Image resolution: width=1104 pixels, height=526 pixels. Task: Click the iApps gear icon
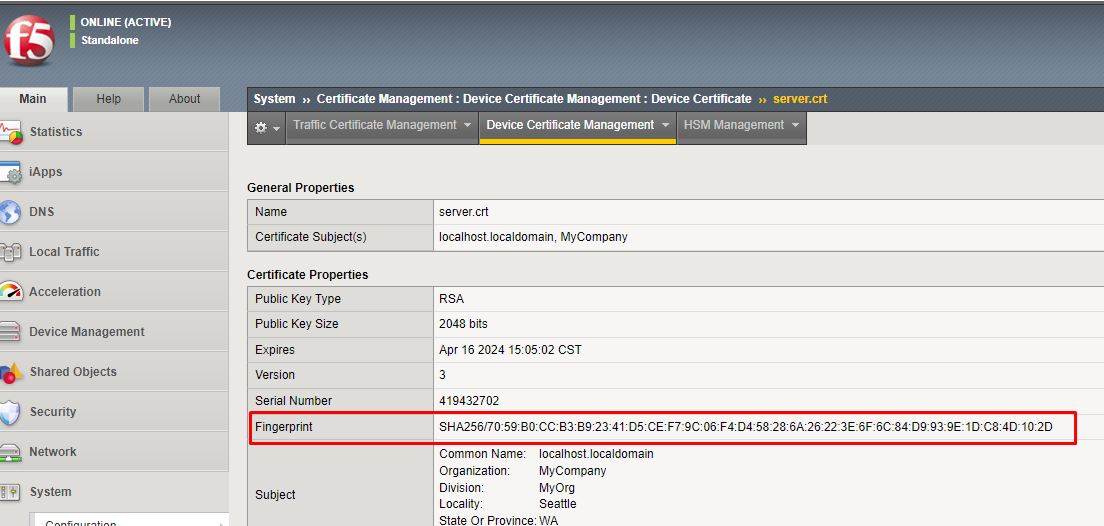coord(10,172)
